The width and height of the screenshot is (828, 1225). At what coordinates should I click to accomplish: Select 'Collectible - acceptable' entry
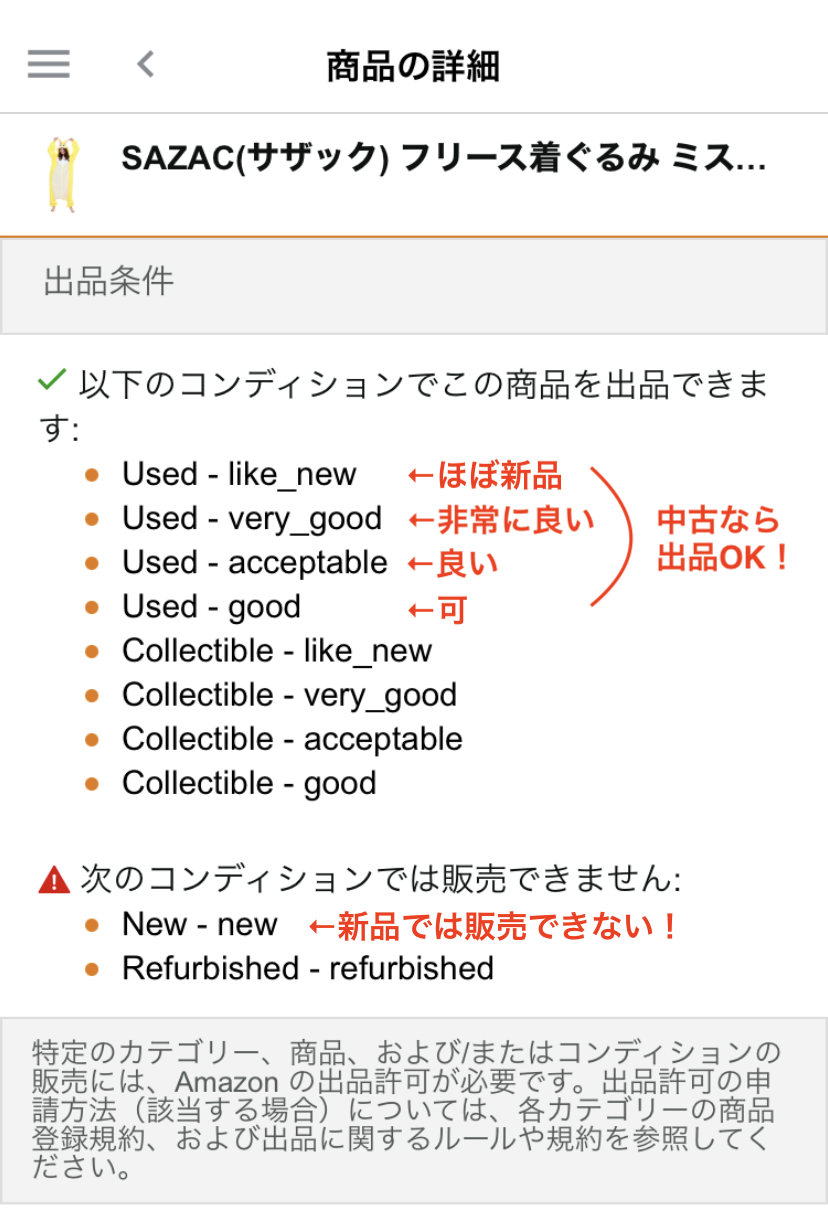[292, 739]
